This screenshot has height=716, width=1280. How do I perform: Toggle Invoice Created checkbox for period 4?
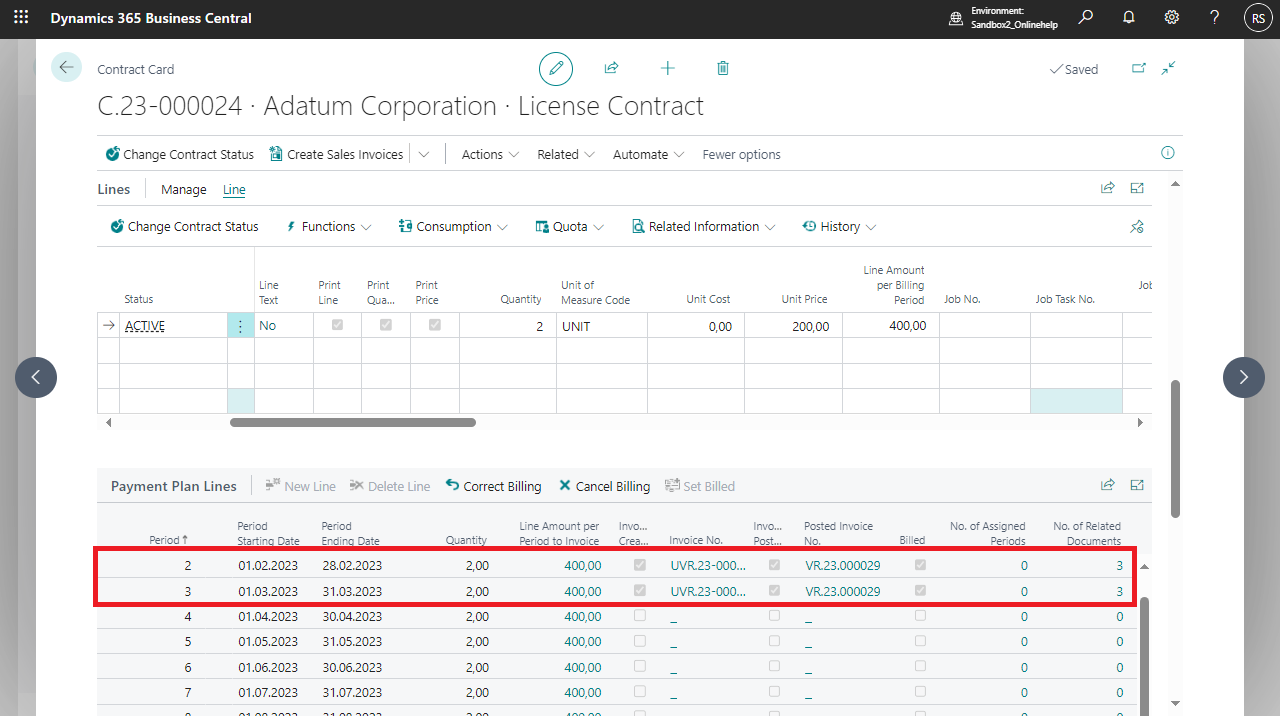640,616
